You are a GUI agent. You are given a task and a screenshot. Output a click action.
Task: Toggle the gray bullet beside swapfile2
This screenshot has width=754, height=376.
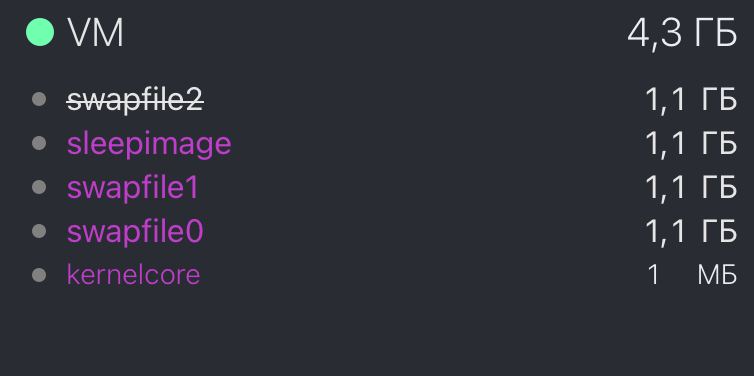(39, 100)
